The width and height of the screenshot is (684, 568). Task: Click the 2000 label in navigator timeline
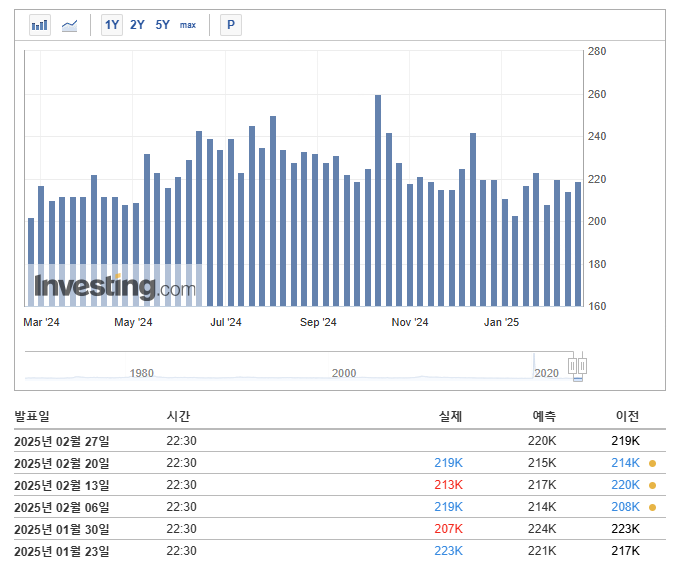(344, 373)
